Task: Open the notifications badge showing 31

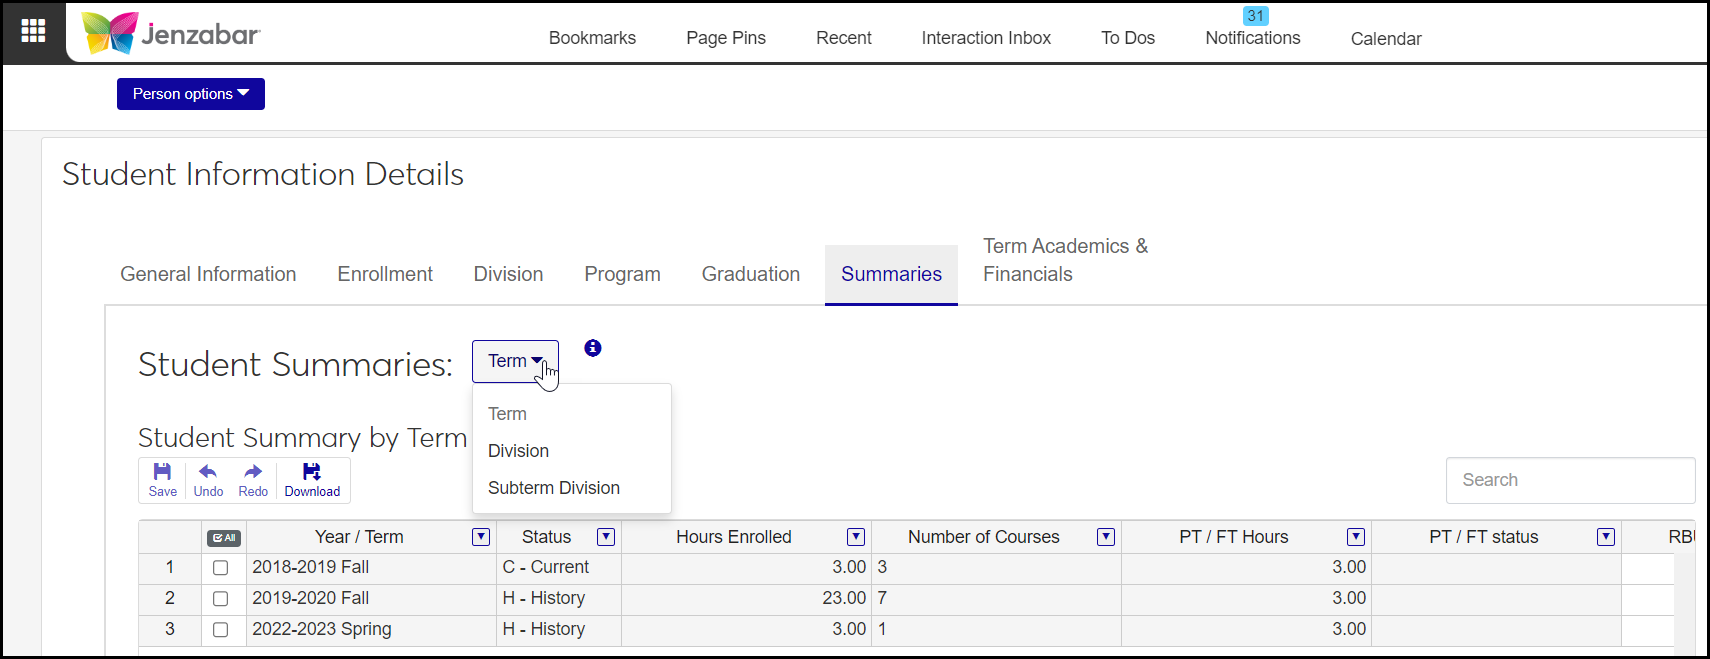Action: click(1255, 16)
